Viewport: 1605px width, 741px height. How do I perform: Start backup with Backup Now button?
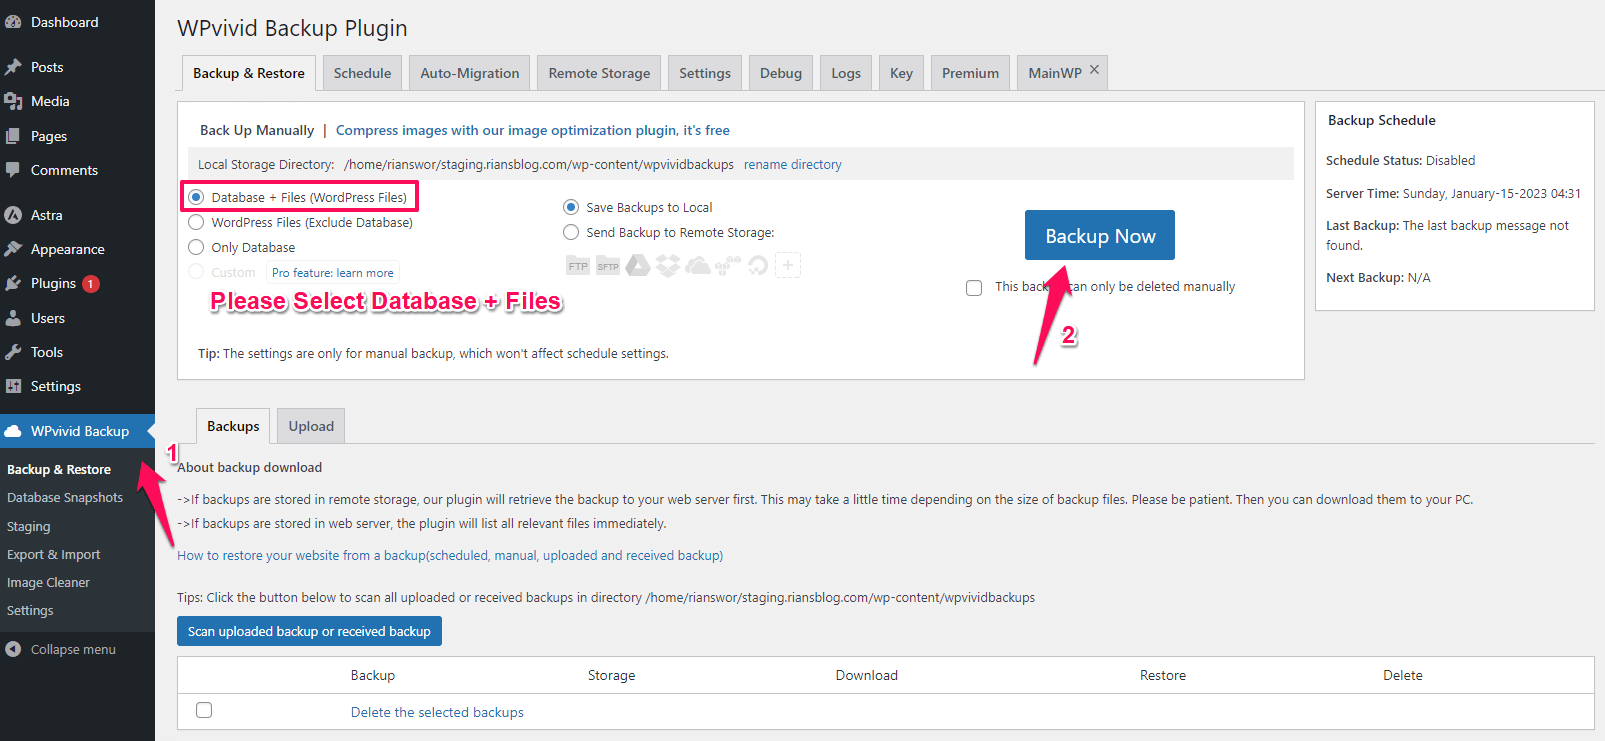pyautogui.click(x=1100, y=235)
